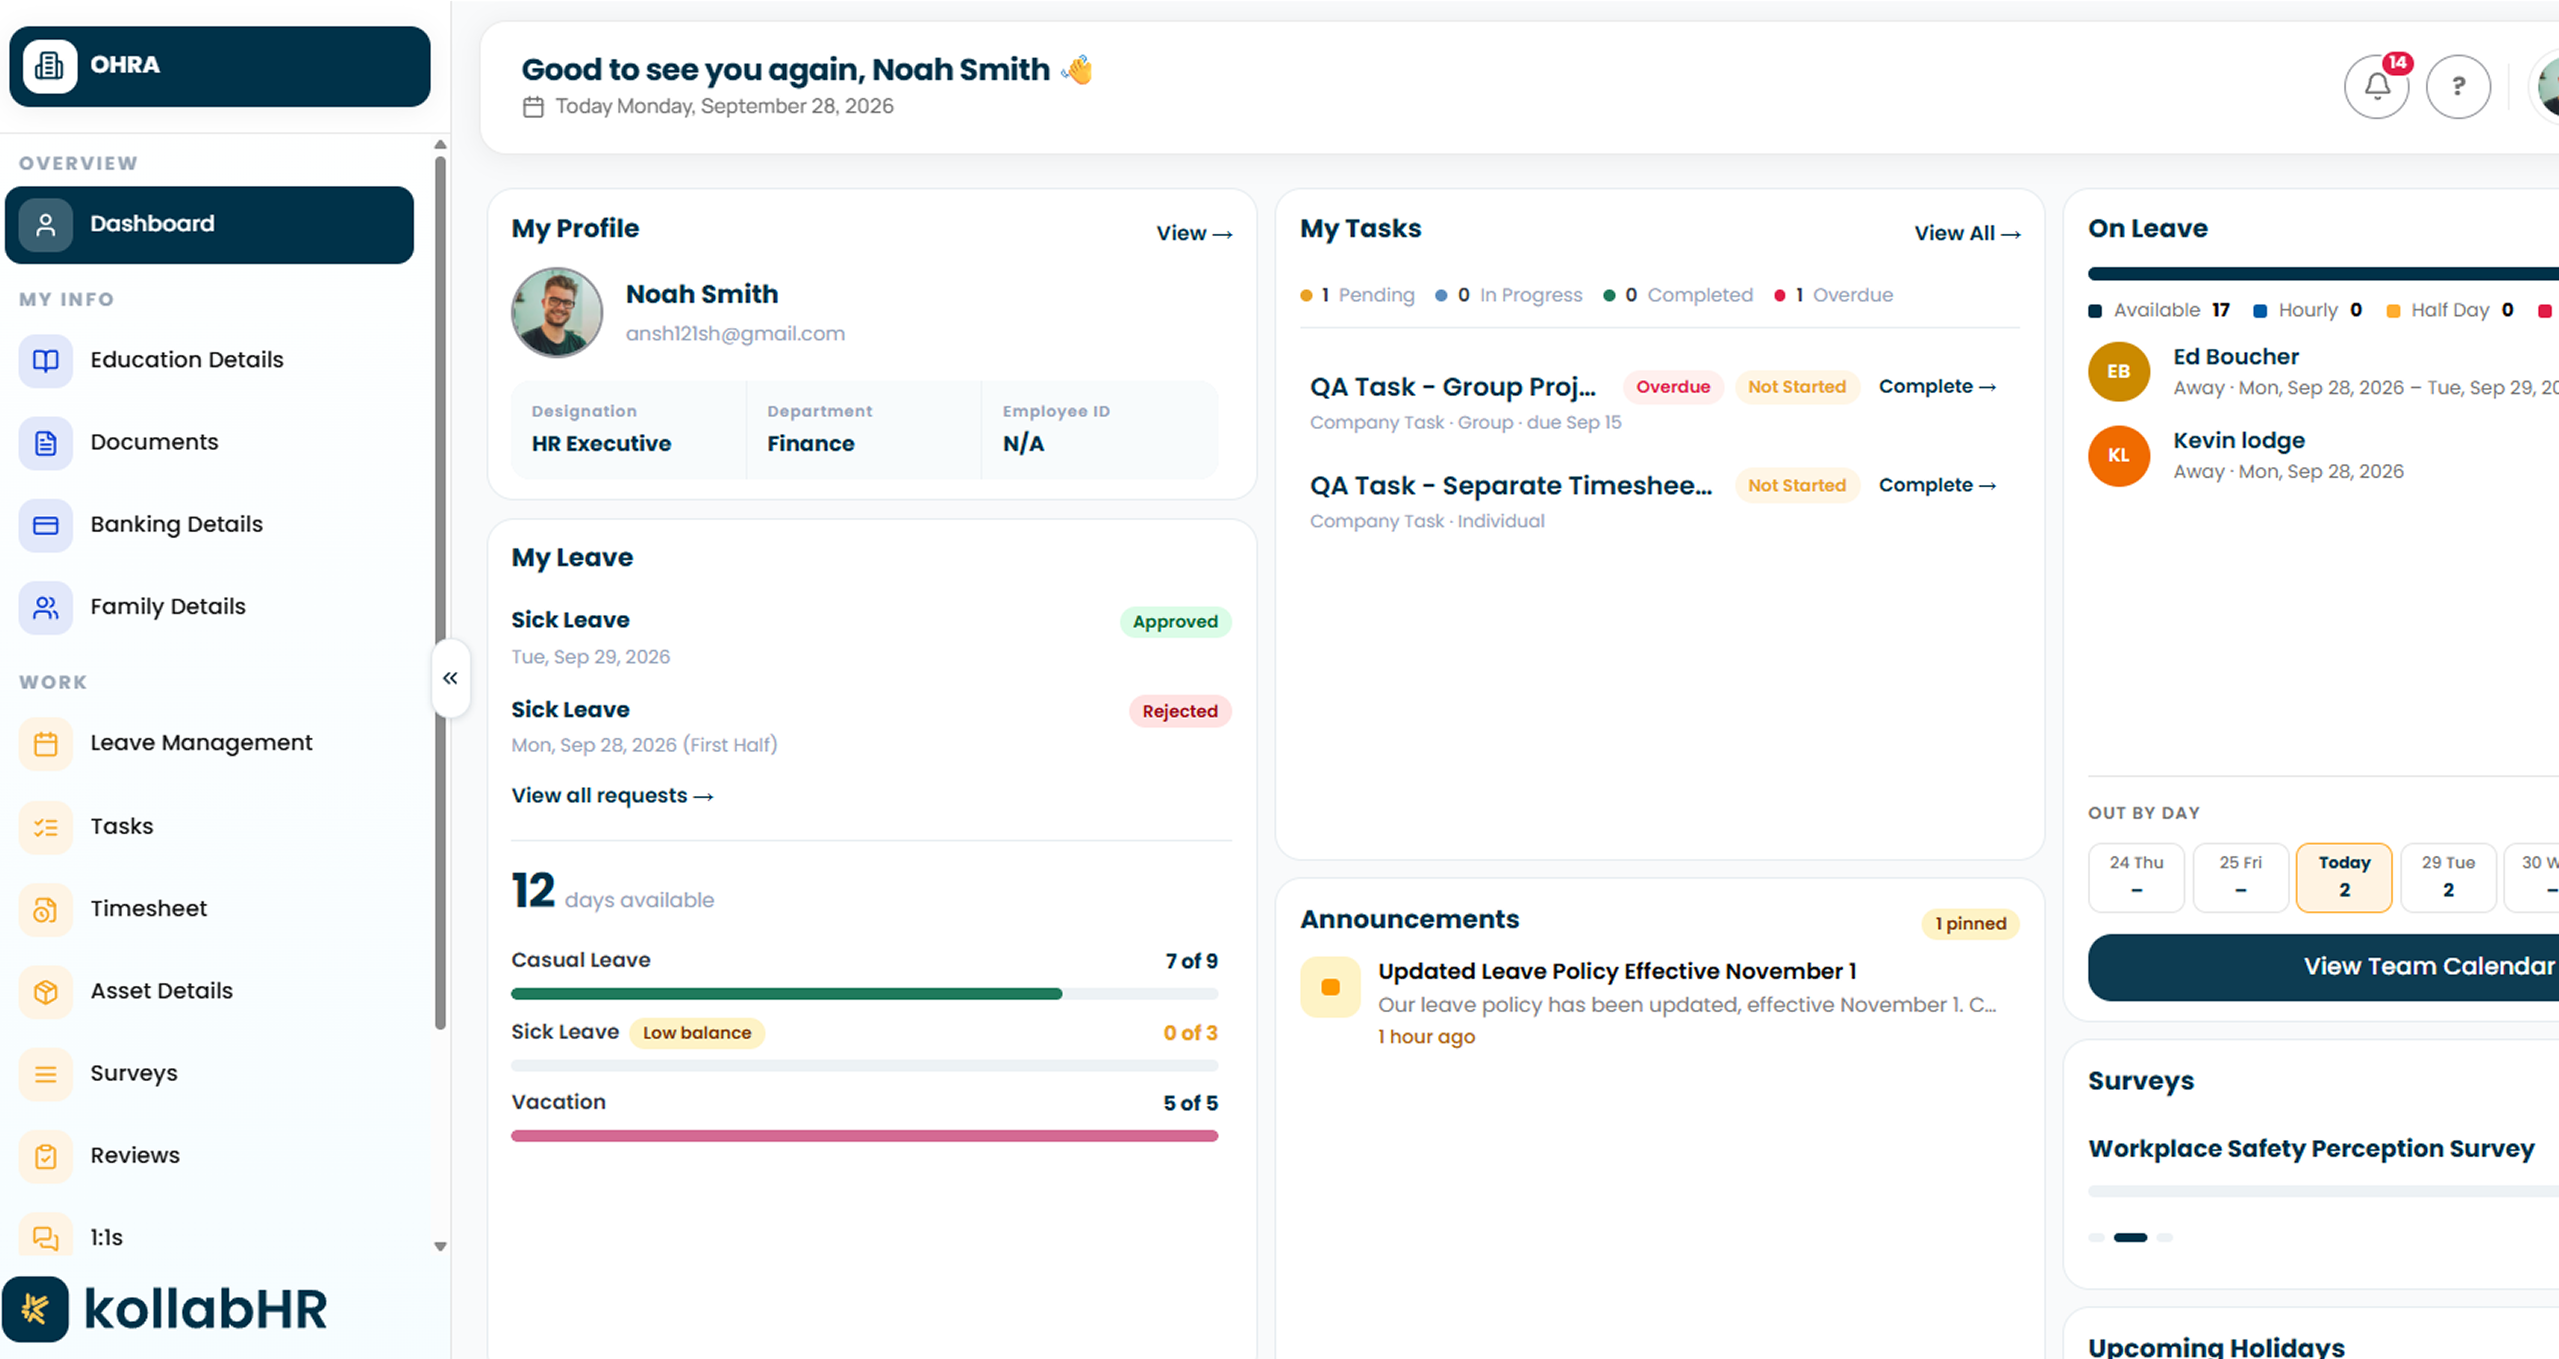This screenshot has height=1359, width=2559.
Task: Click the kollabHR logo icon
Action: [x=36, y=1308]
